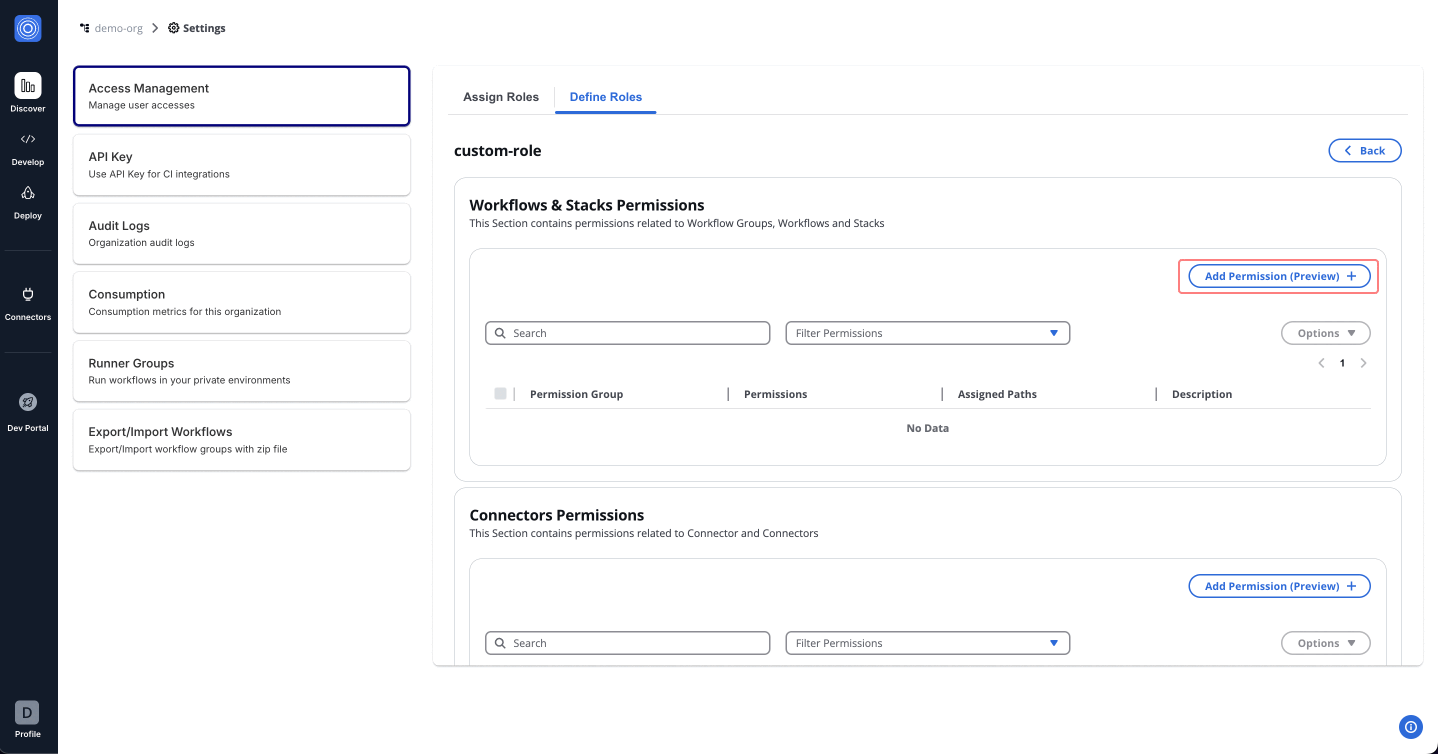Click the Search field in Workflows section
Image resolution: width=1438 pixels, height=754 pixels.
click(x=628, y=333)
